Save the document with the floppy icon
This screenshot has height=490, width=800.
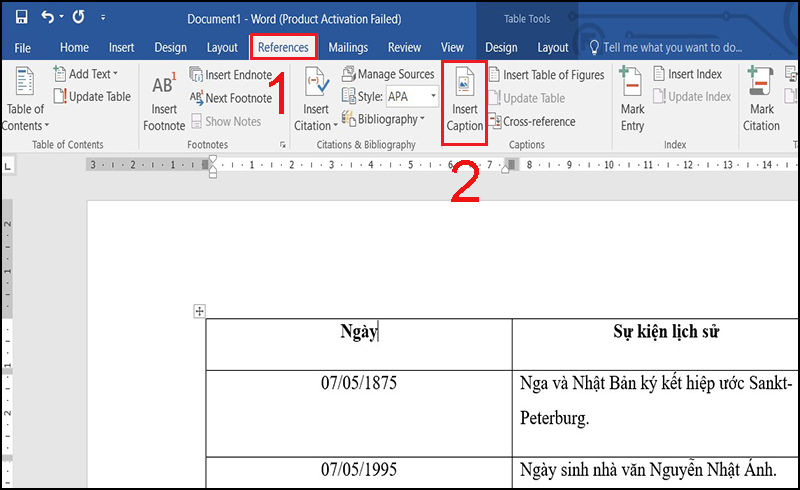21,17
